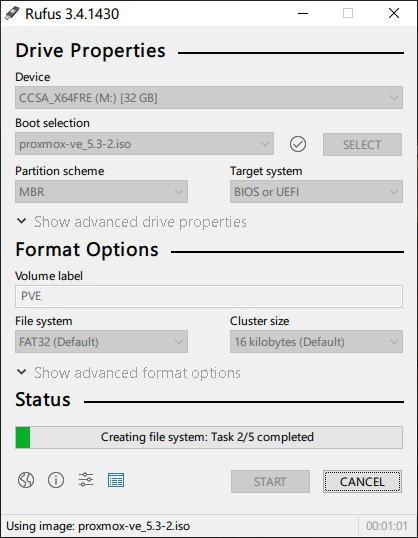
Task: Close the Rufus window
Action: click(394, 13)
